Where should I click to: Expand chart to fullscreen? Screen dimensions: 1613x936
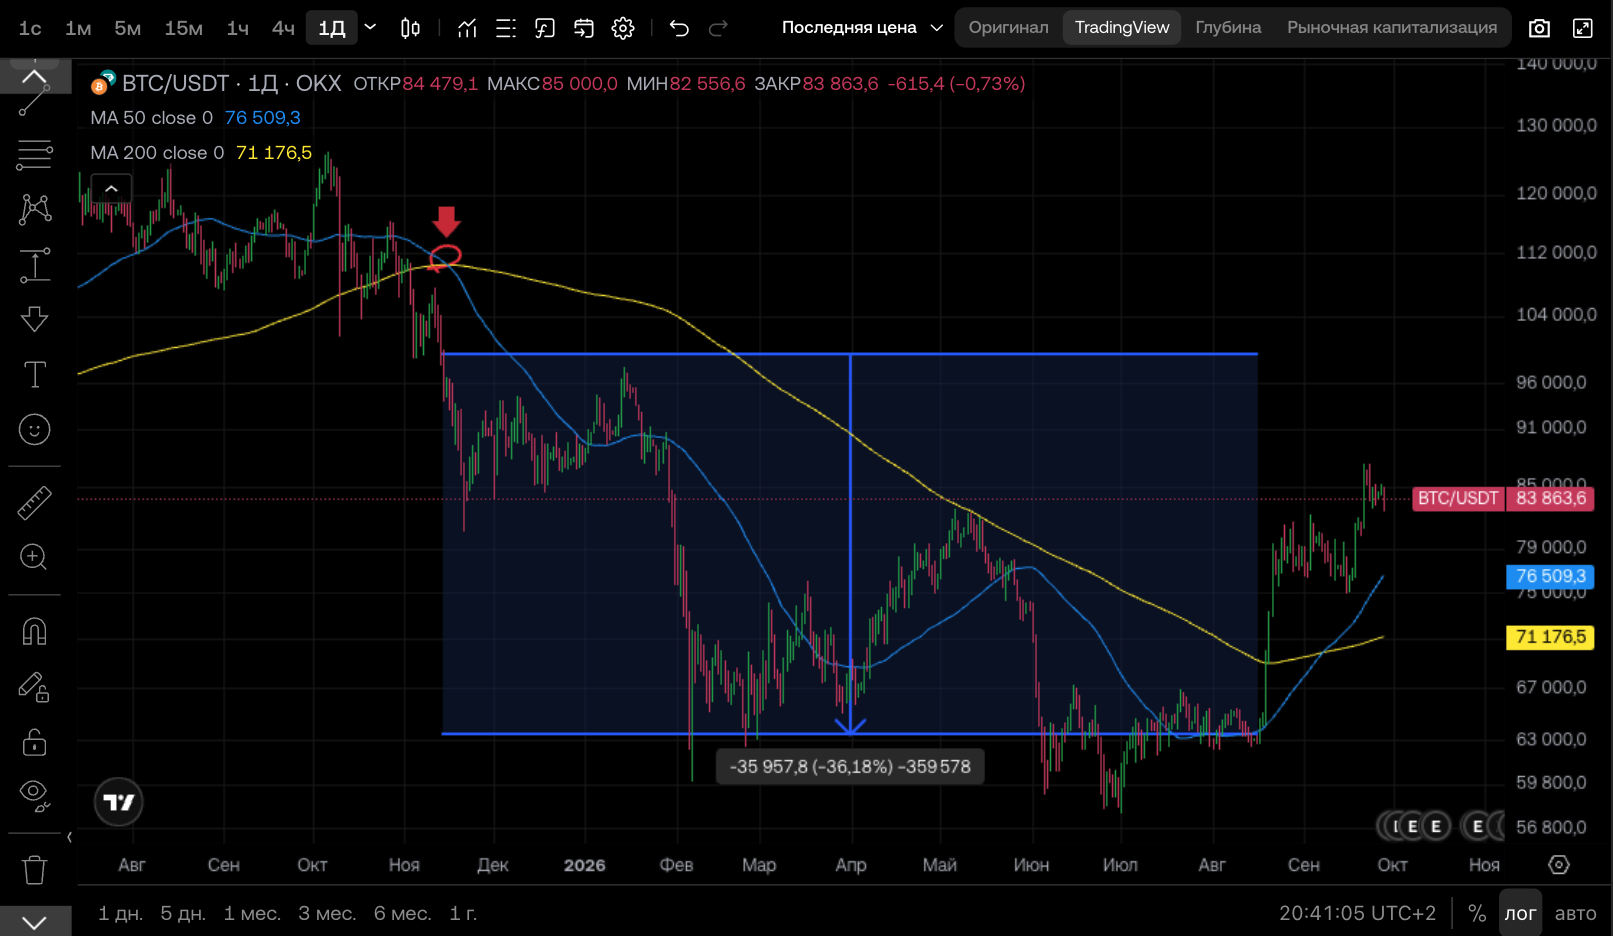point(1582,28)
